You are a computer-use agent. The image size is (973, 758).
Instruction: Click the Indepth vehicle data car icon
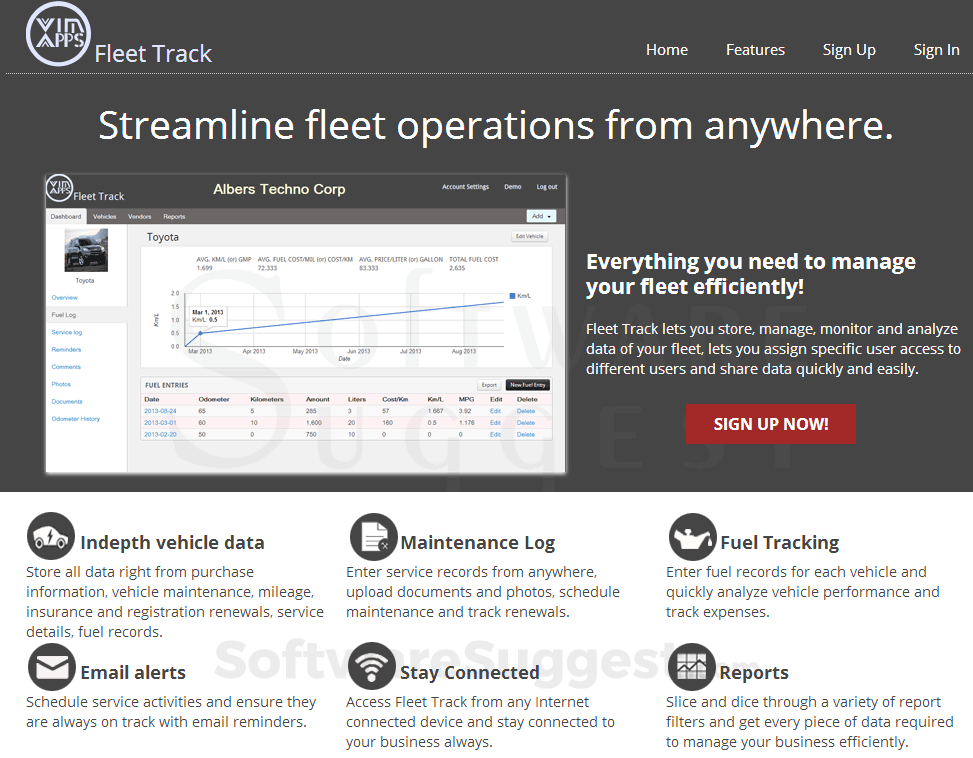pyautogui.click(x=51, y=536)
